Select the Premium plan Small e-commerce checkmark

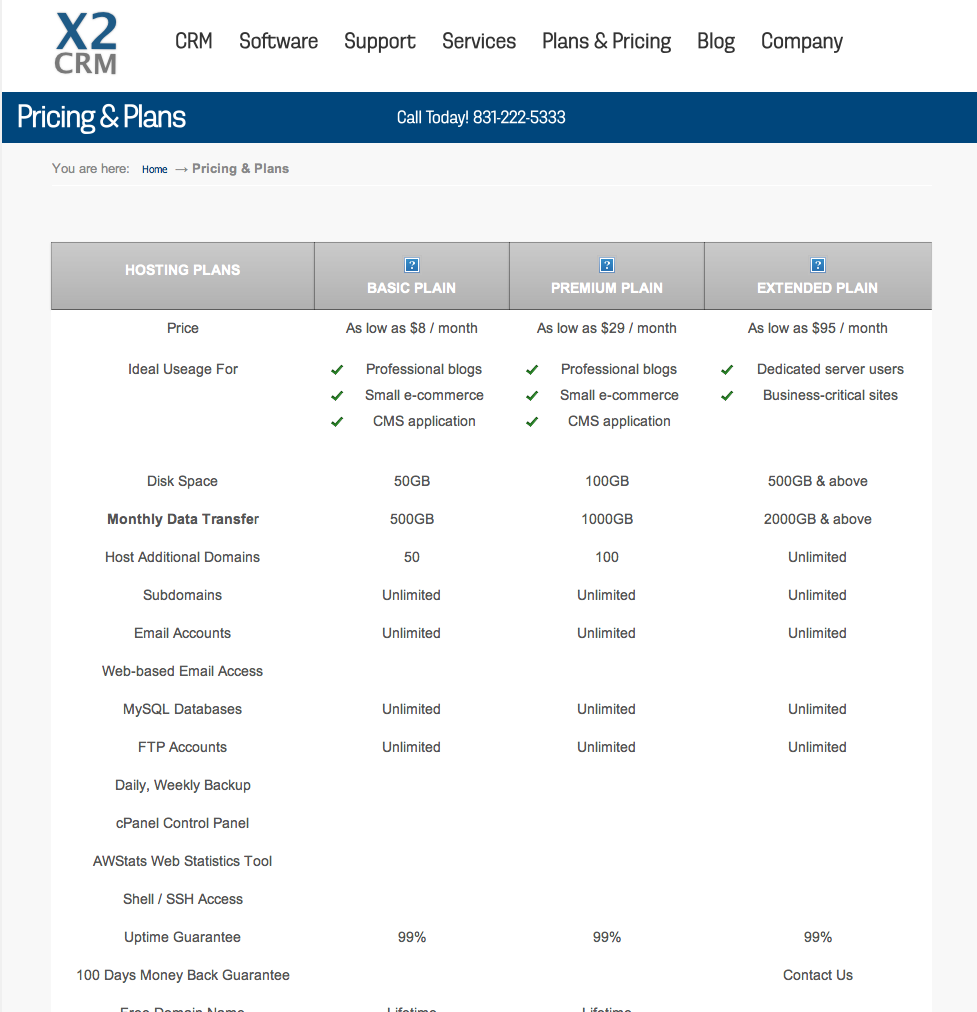(532, 395)
